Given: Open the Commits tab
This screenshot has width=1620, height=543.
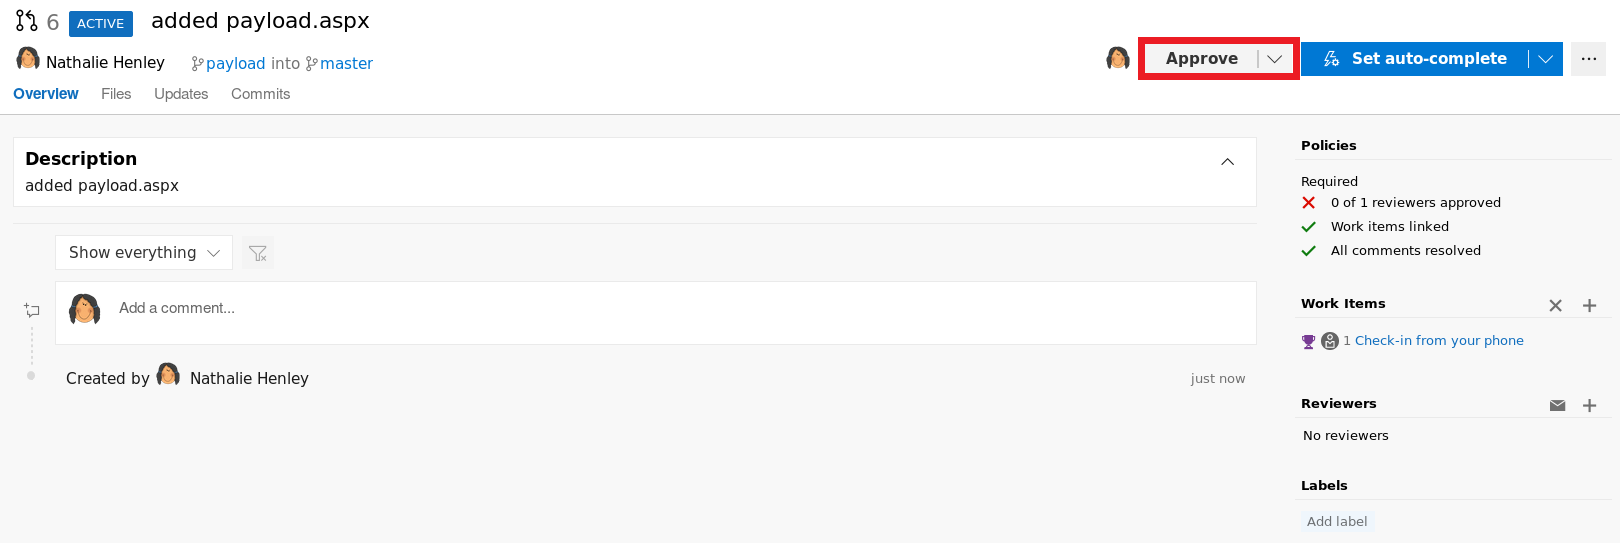Looking at the screenshot, I should coord(260,94).
